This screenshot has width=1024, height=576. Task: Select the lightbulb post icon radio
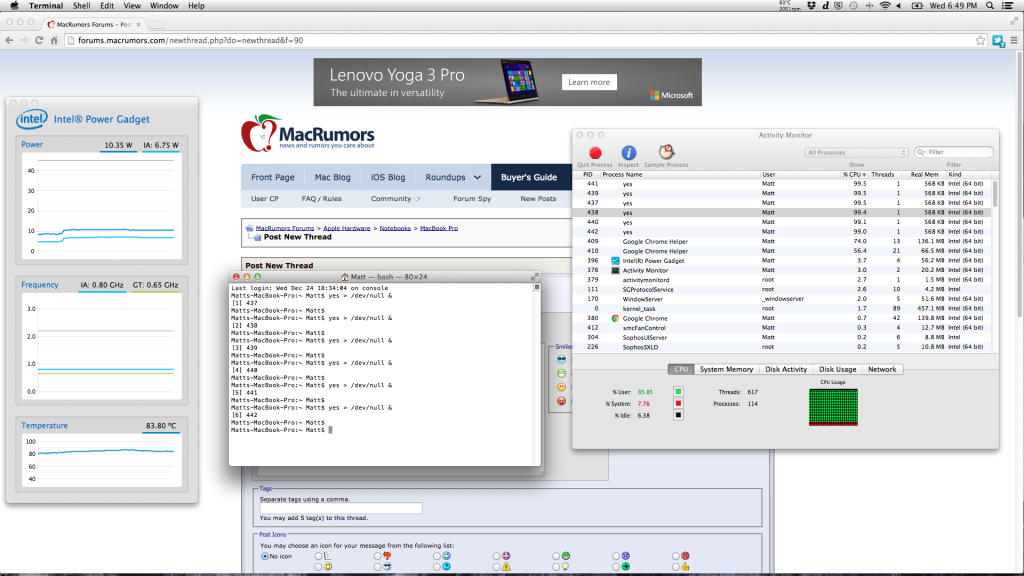pyautogui.click(x=556, y=567)
